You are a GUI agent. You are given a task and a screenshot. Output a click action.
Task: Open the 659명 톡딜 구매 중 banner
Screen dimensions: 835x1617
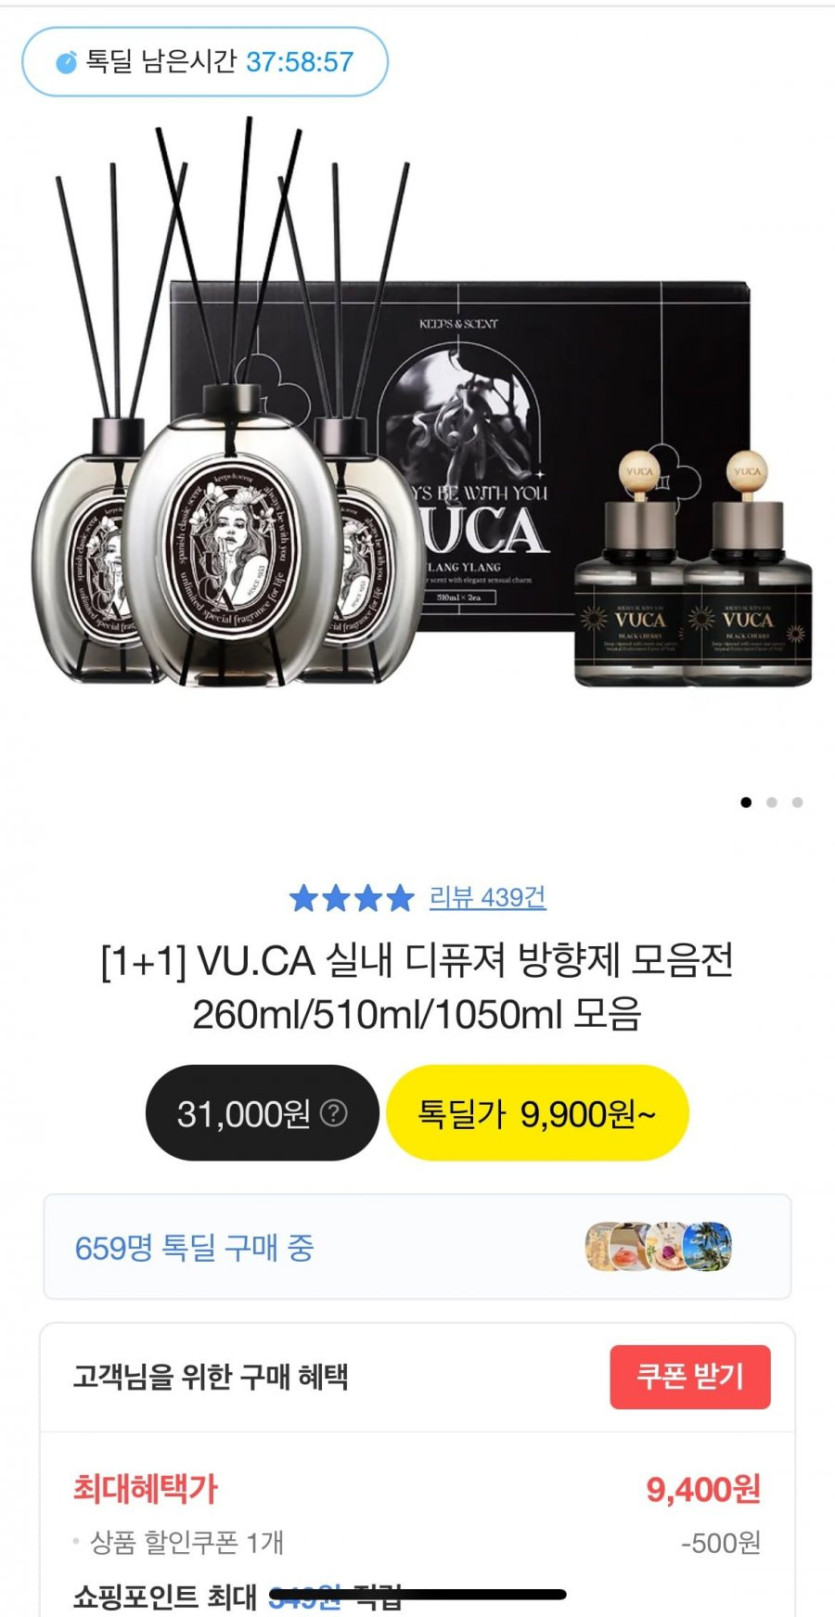point(417,1247)
